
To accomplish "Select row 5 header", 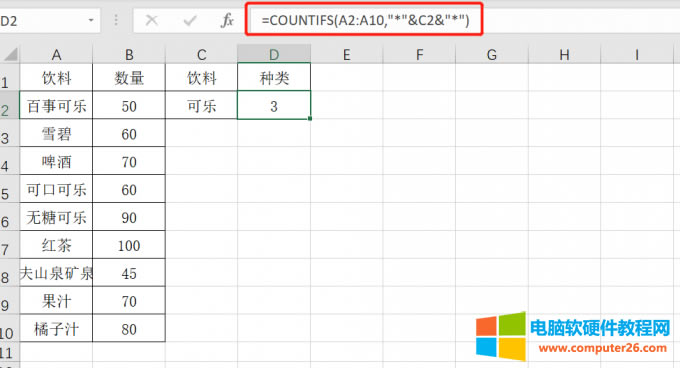I will point(10,189).
